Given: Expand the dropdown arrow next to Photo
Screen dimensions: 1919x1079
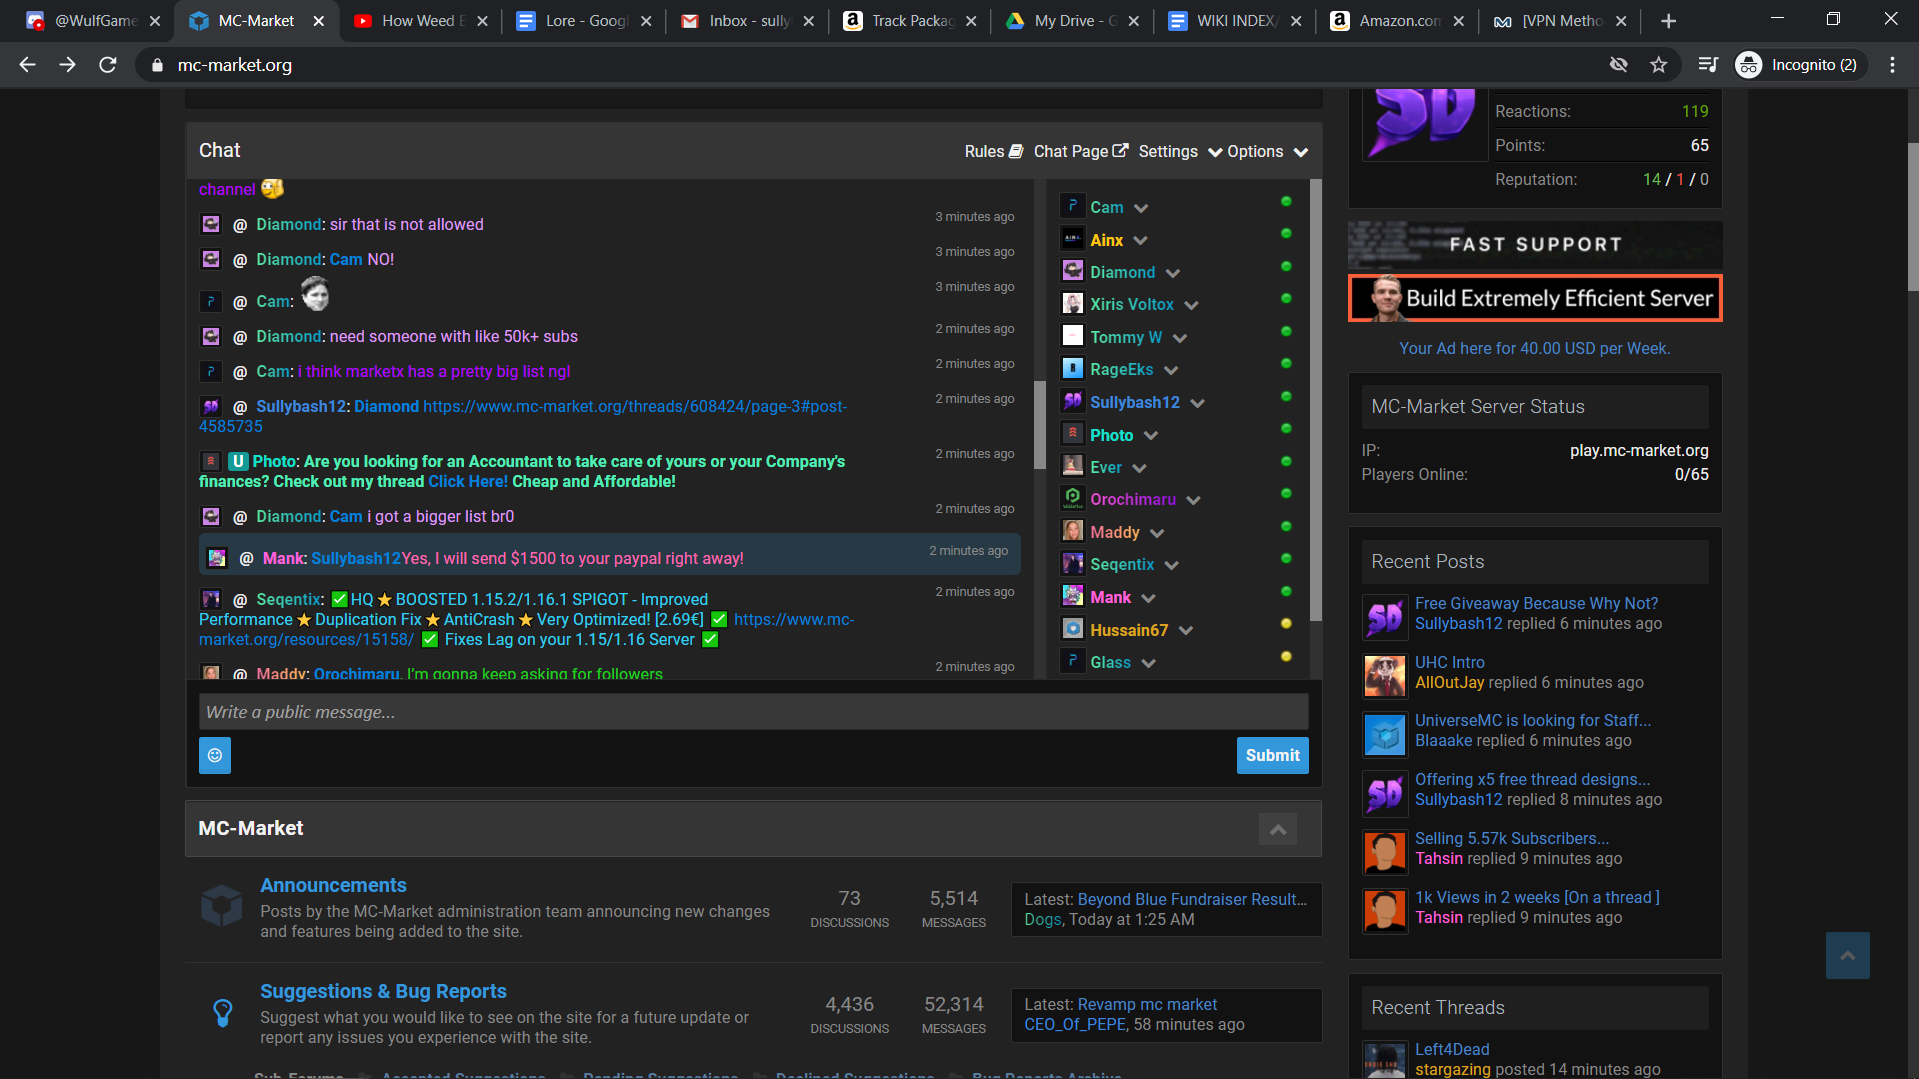Looking at the screenshot, I should (x=1151, y=436).
